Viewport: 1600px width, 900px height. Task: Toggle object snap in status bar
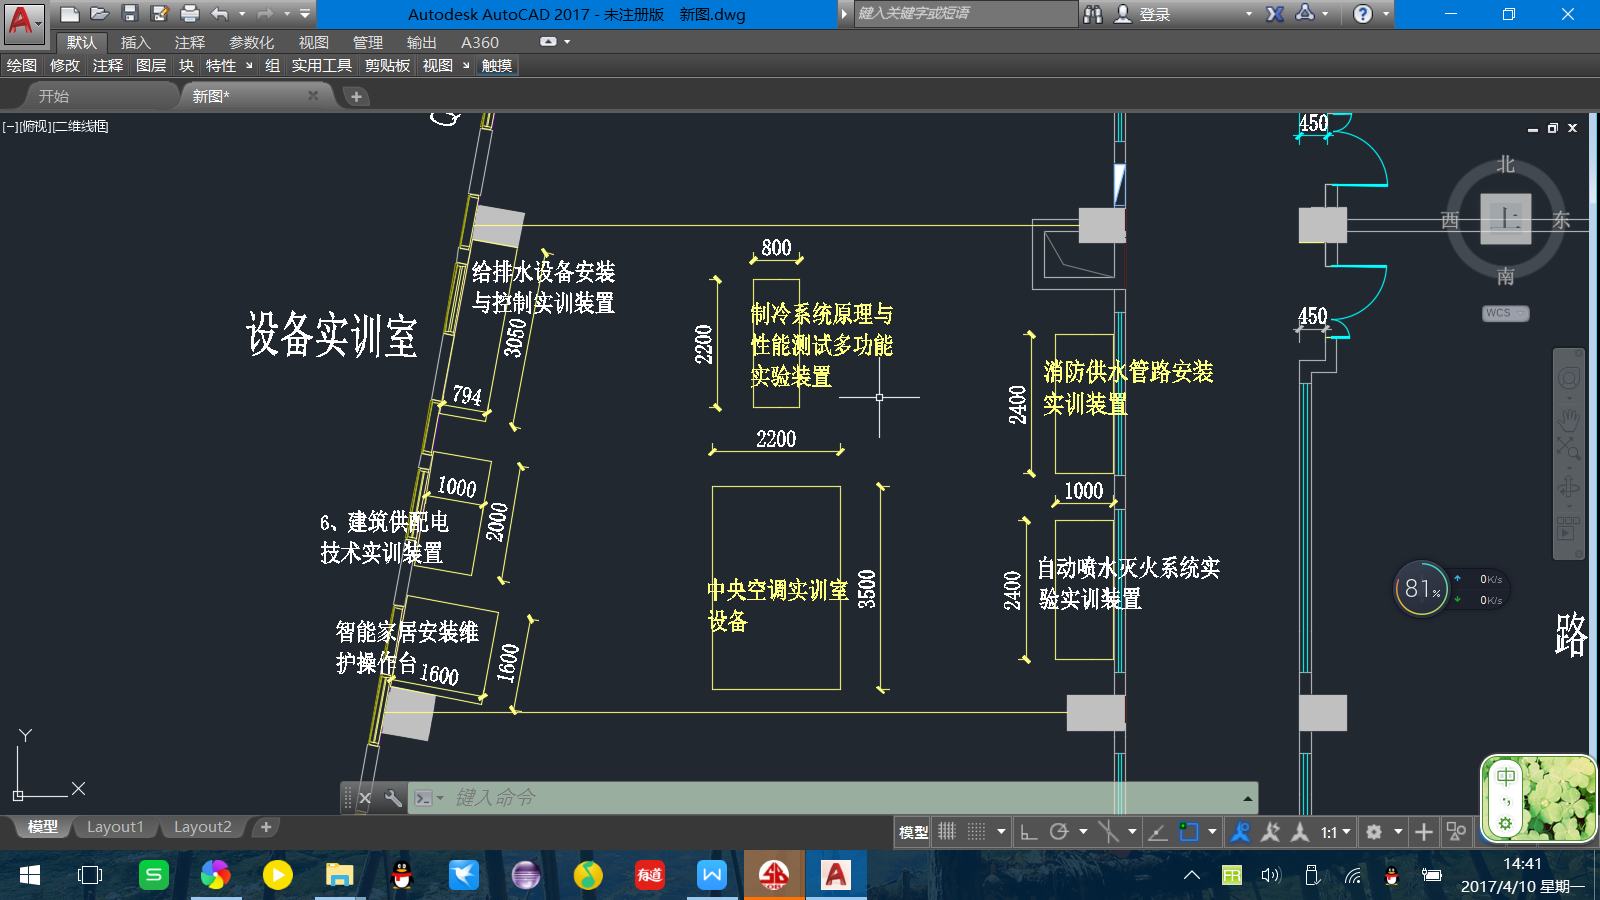[x=1188, y=832]
